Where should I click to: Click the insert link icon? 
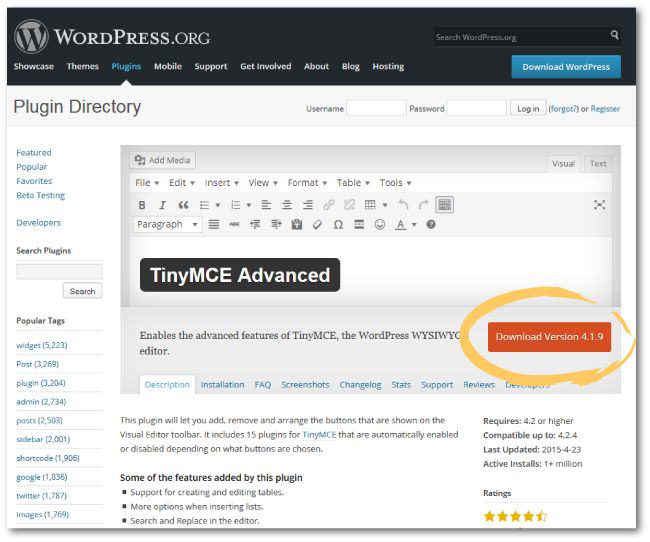click(x=329, y=205)
